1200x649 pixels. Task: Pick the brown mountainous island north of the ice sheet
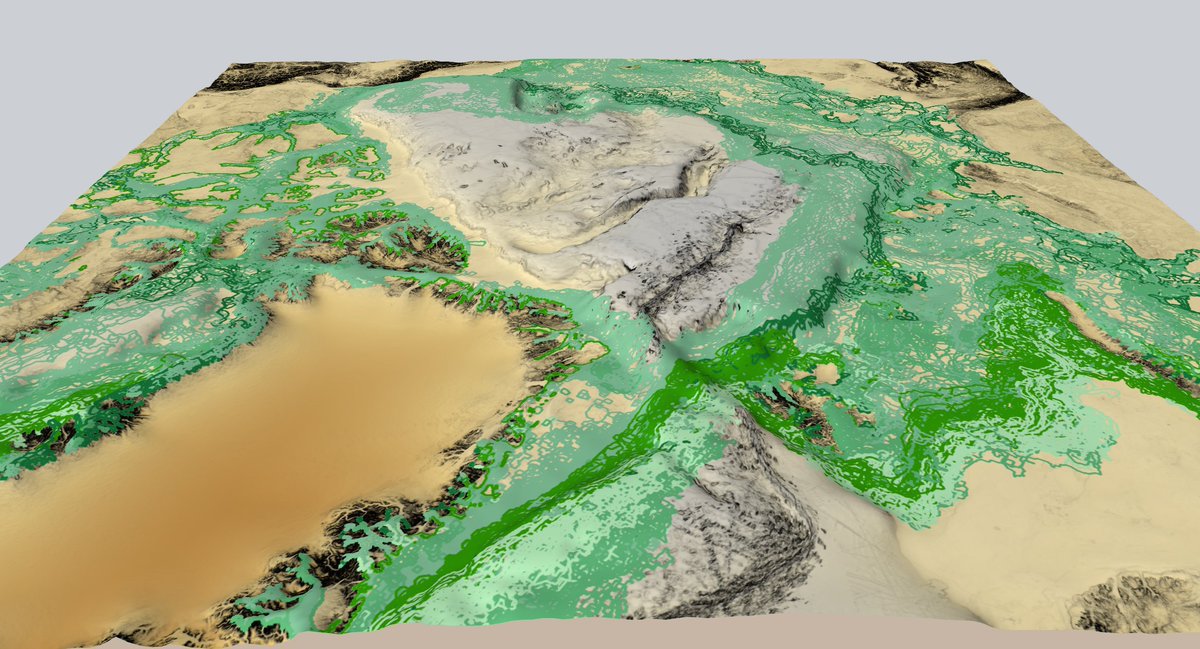(x=400, y=240)
